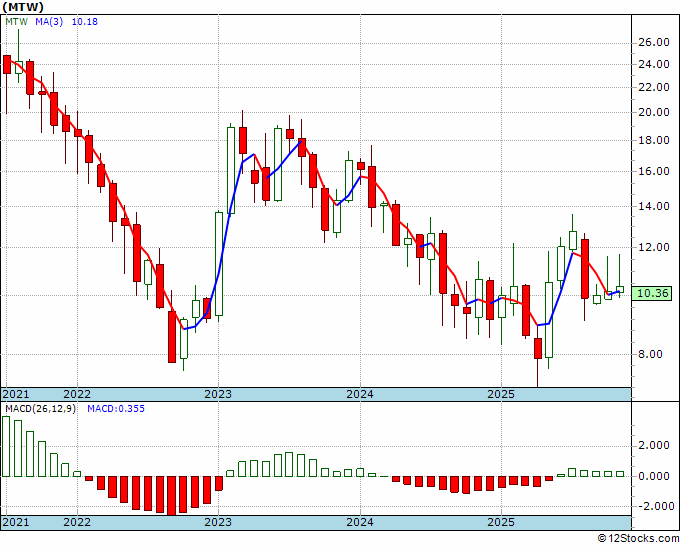Click the MACD(26,12,9) indicator label
This screenshot has height=546, width=680.
point(40,409)
